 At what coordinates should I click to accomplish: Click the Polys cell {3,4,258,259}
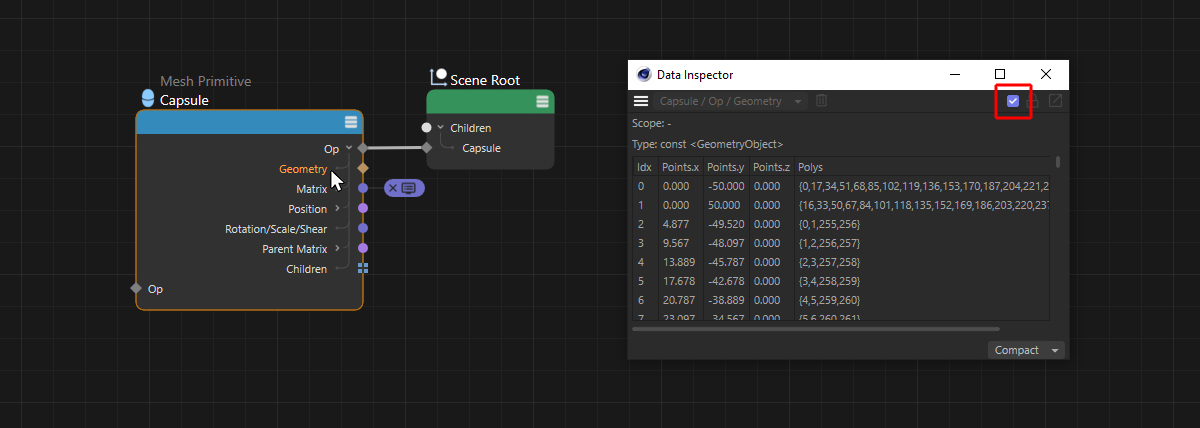830,281
